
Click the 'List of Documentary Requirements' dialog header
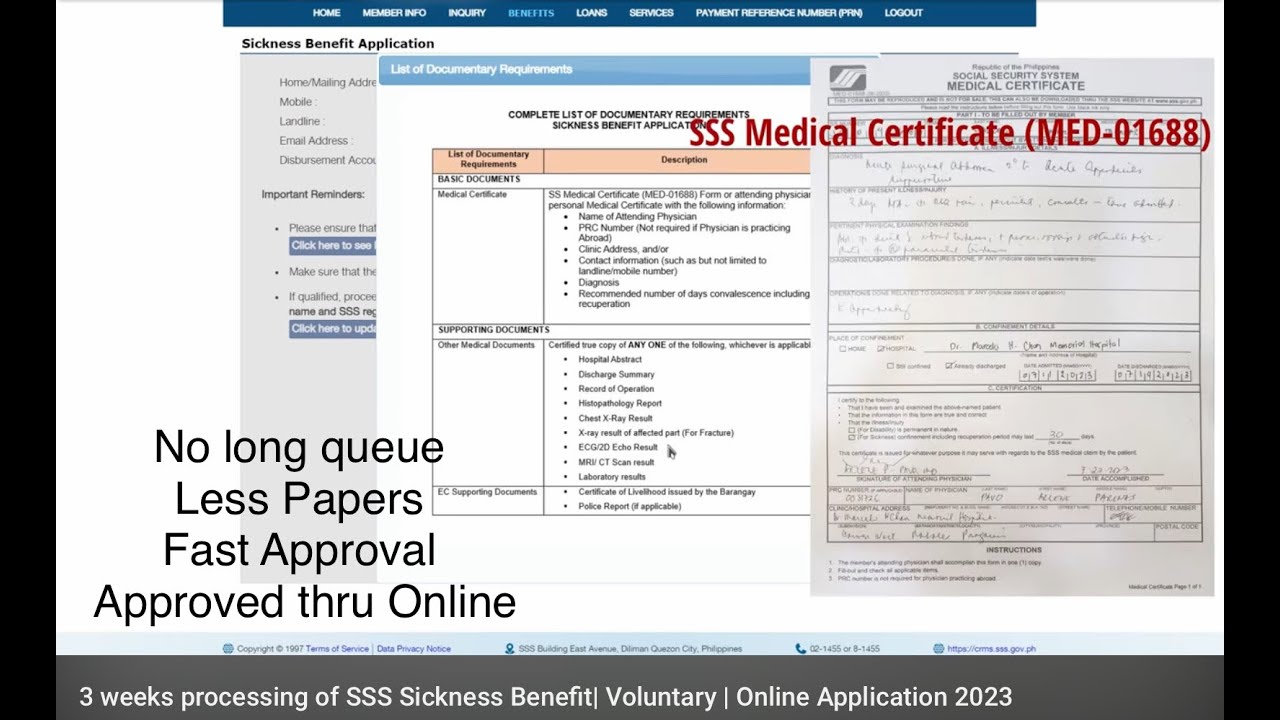click(594, 70)
